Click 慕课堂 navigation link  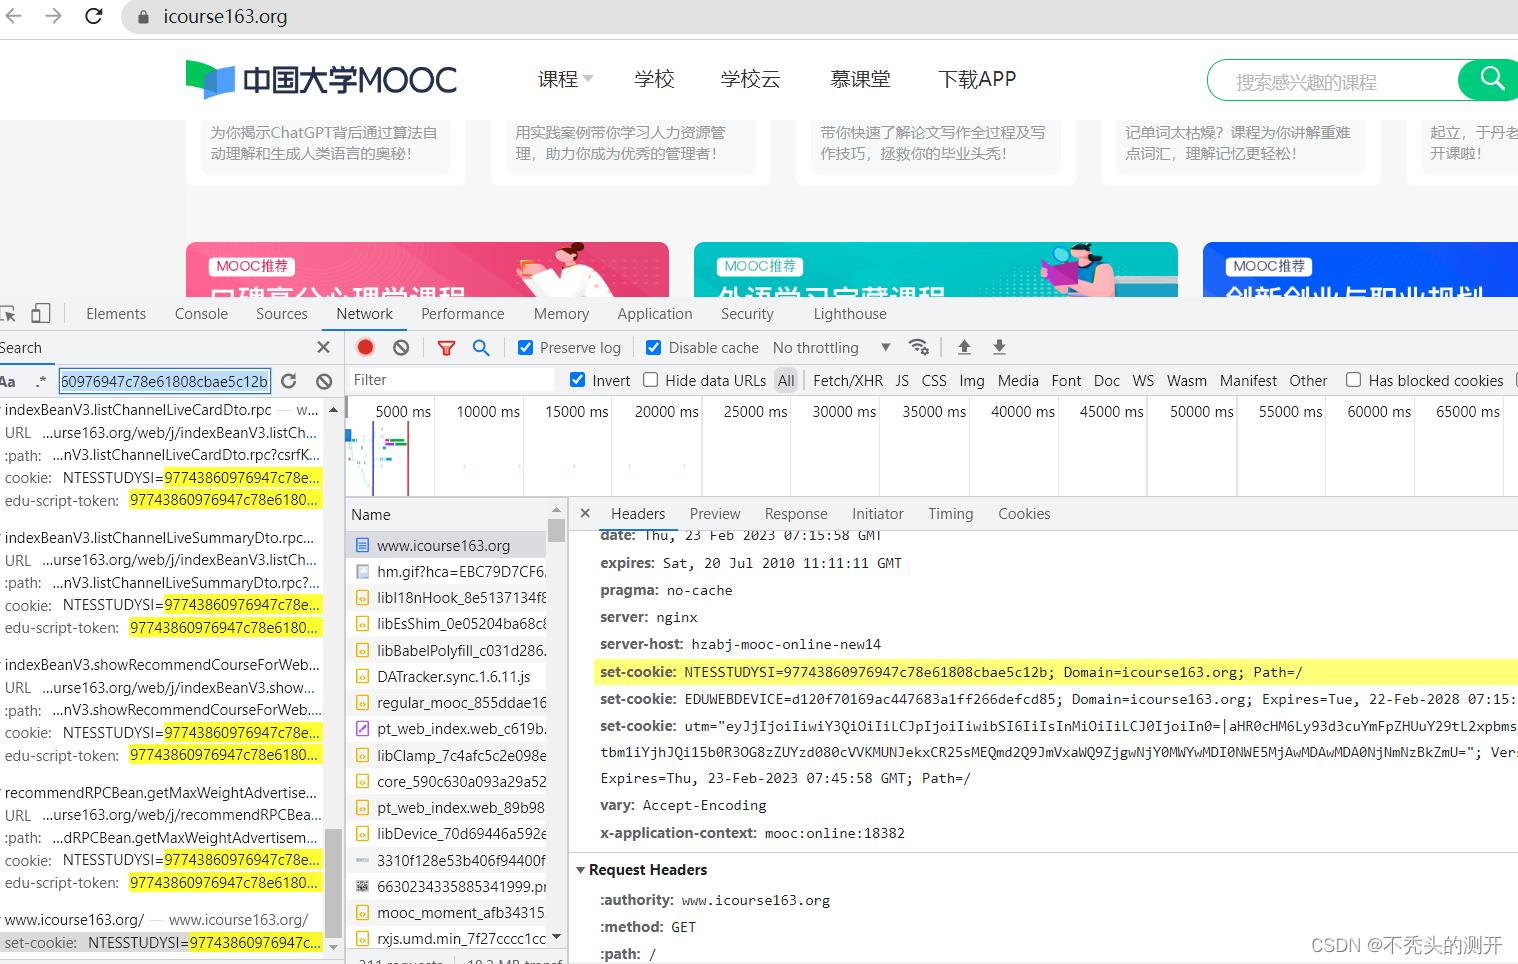[x=860, y=79]
